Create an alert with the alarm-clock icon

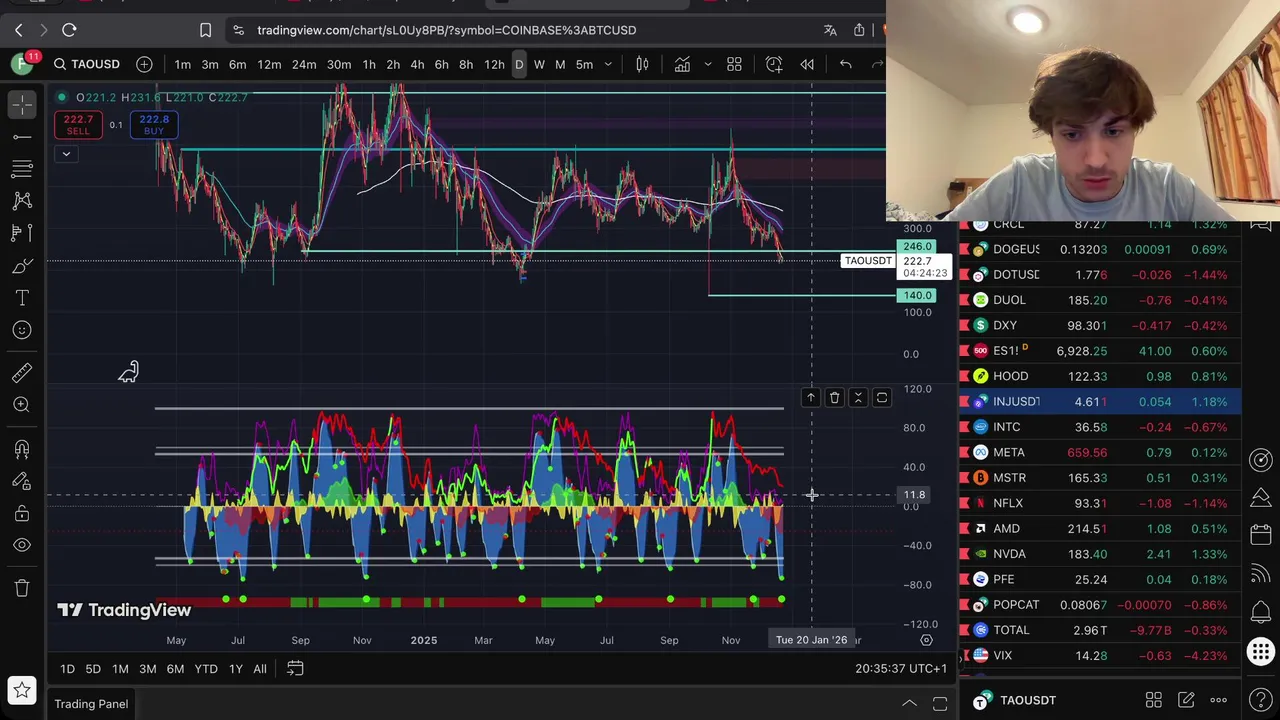coord(774,64)
